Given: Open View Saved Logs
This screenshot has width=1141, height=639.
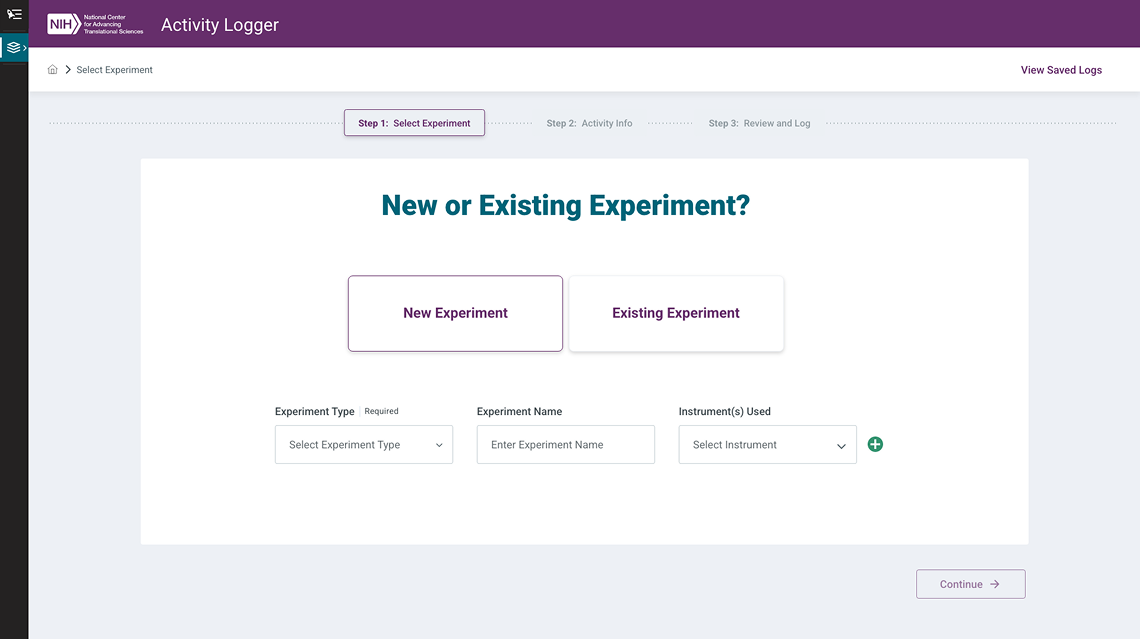Looking at the screenshot, I should pos(1061,69).
